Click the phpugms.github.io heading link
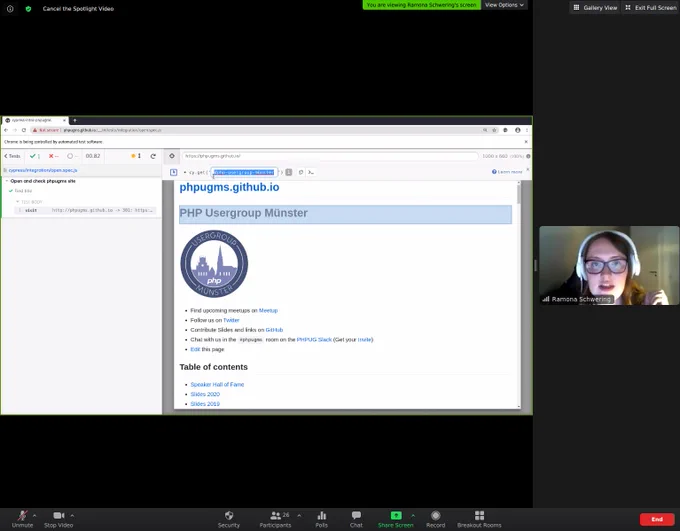The image size is (680, 531). tap(229, 187)
